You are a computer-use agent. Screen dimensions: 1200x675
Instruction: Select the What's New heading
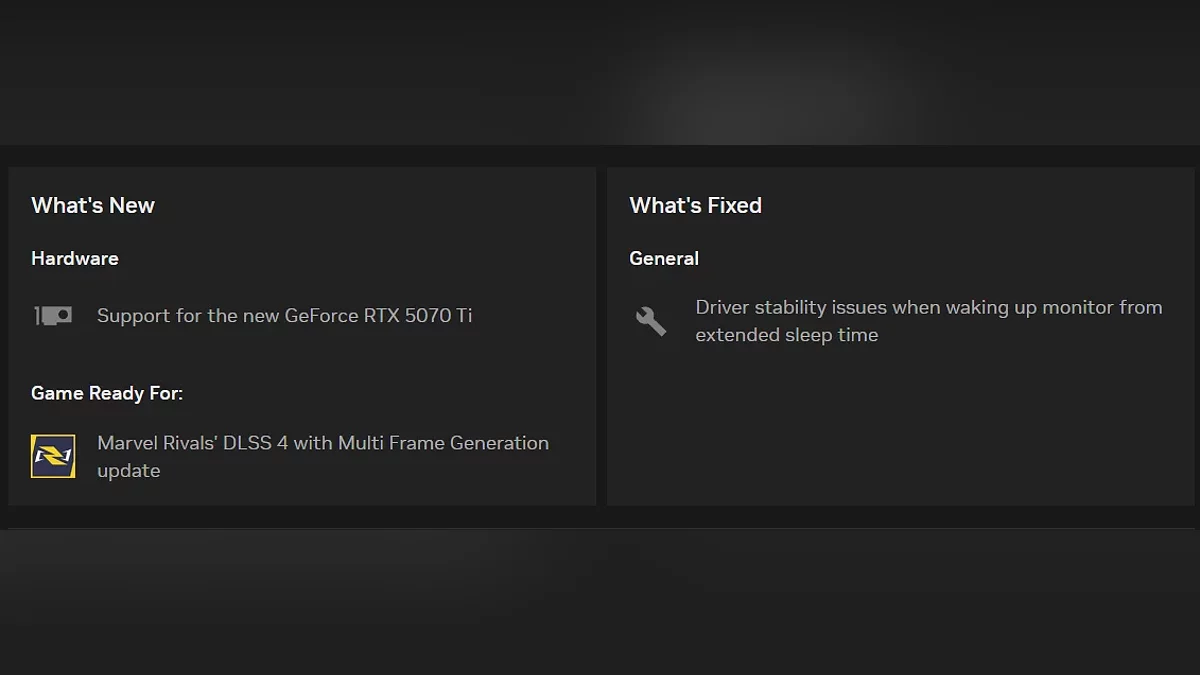(93, 205)
